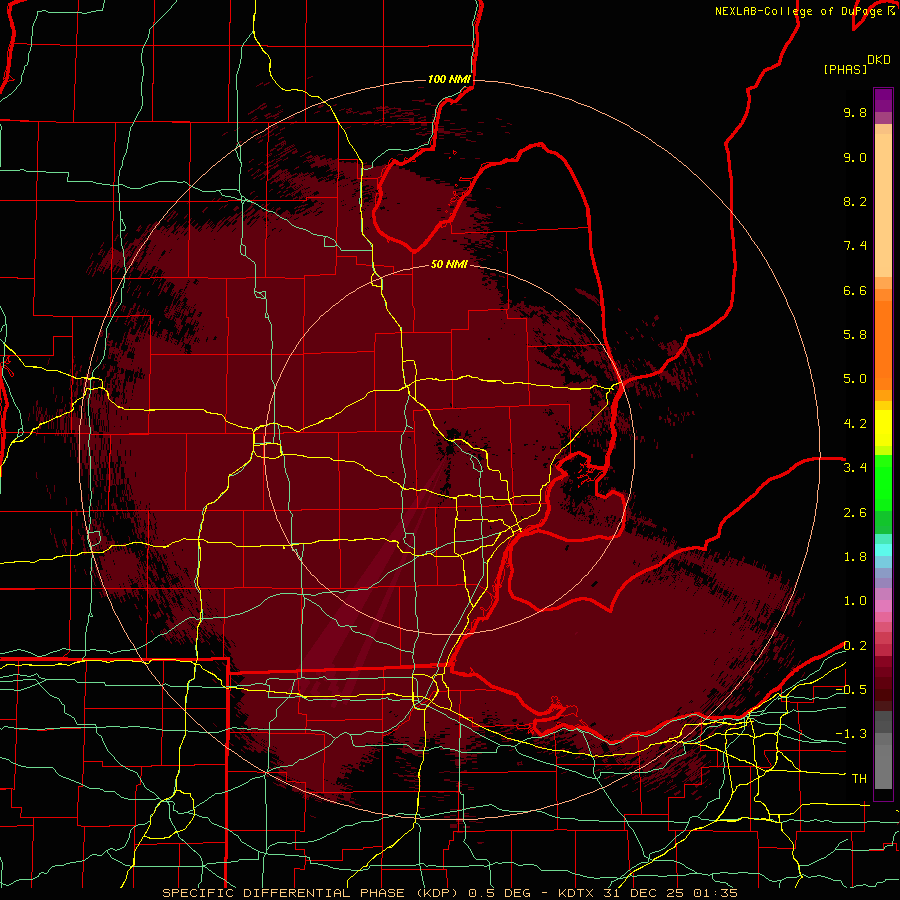Click the 7.4 legend value
Screen dimensions: 900x900
click(x=855, y=246)
